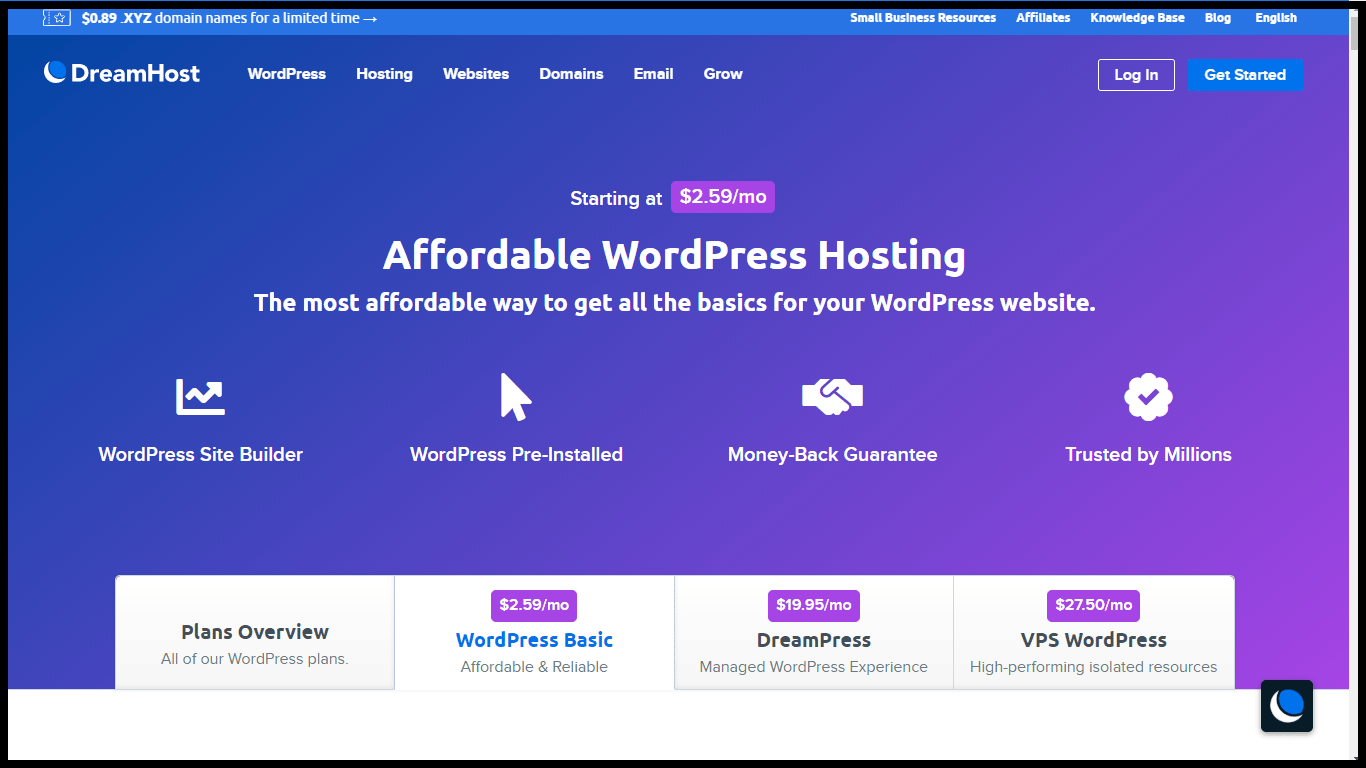Open the Blog link
Image resolution: width=1366 pixels, height=768 pixels.
[1218, 18]
